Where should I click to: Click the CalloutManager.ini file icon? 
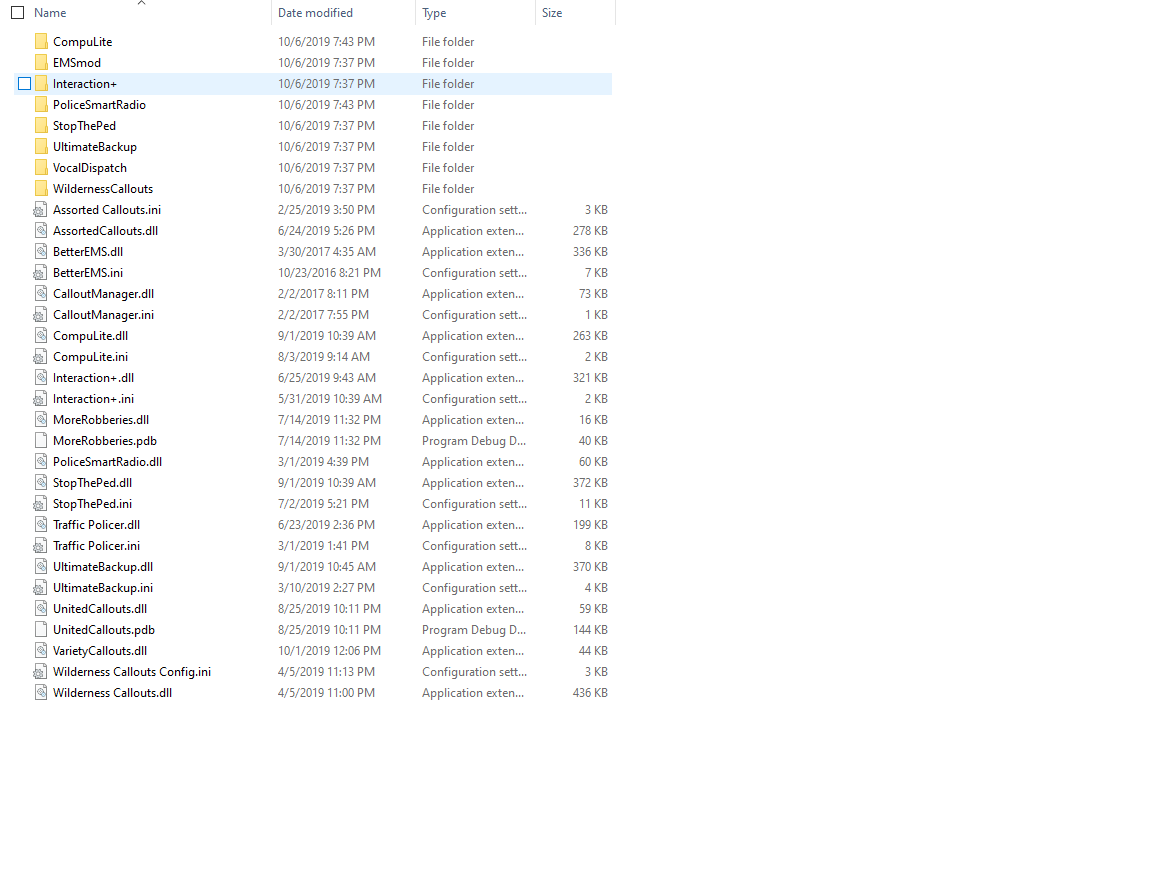pos(40,314)
